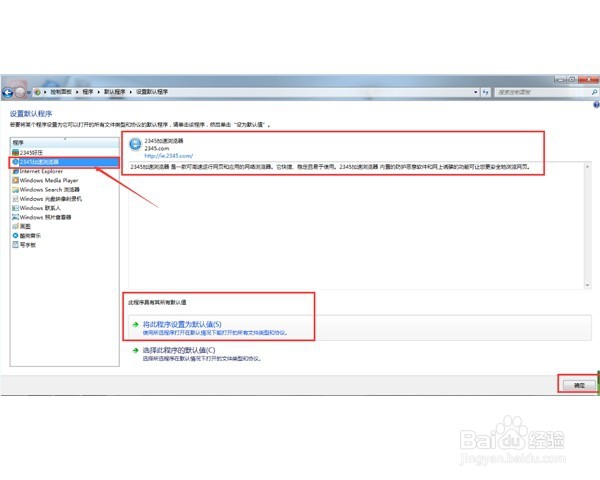Click the Windows Media Player list icon

click(15, 180)
